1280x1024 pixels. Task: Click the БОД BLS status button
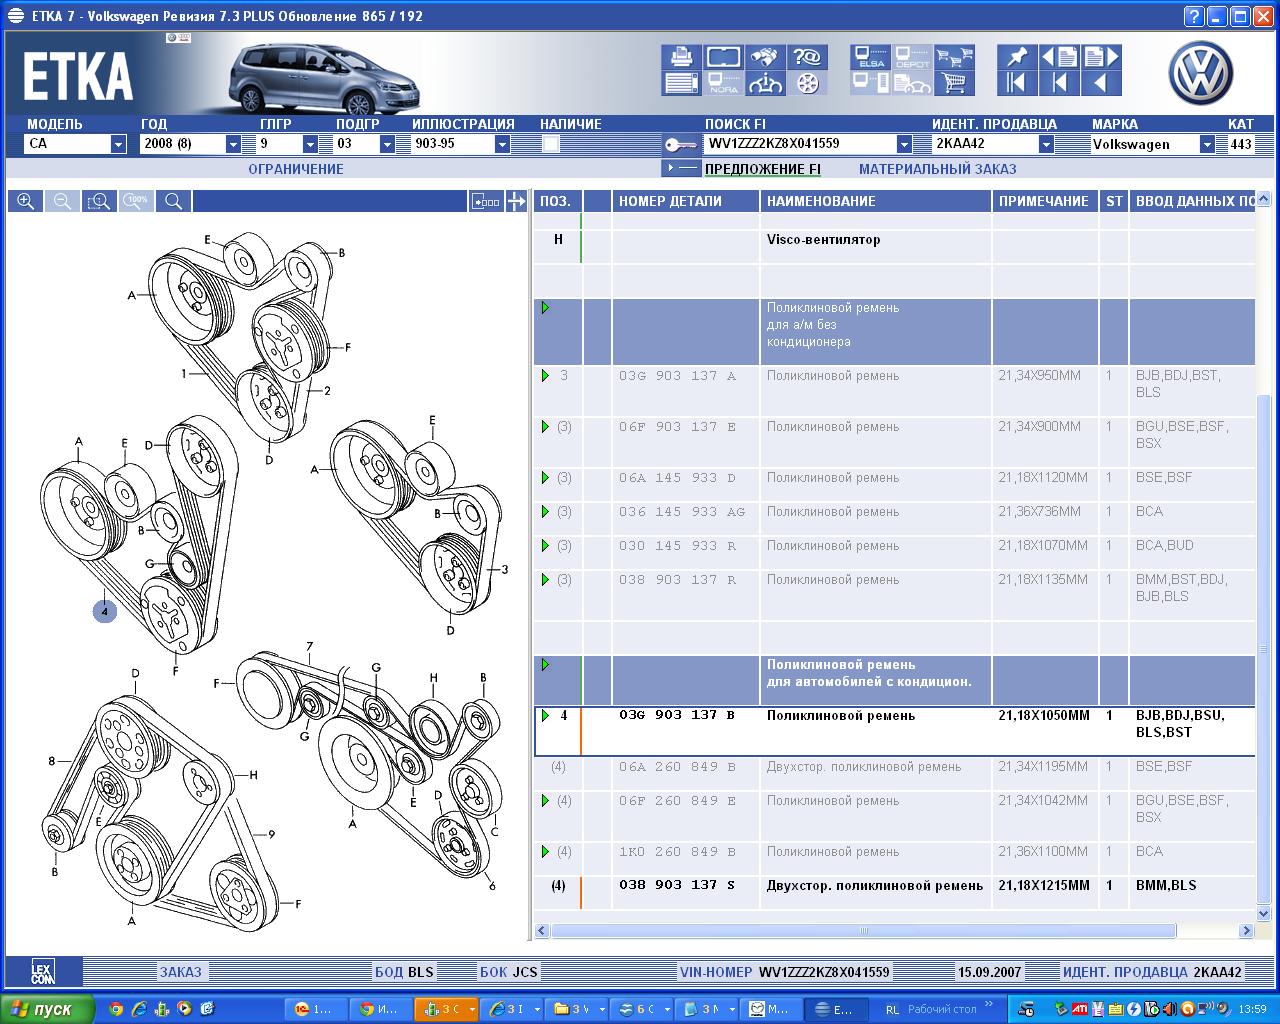[x=404, y=972]
